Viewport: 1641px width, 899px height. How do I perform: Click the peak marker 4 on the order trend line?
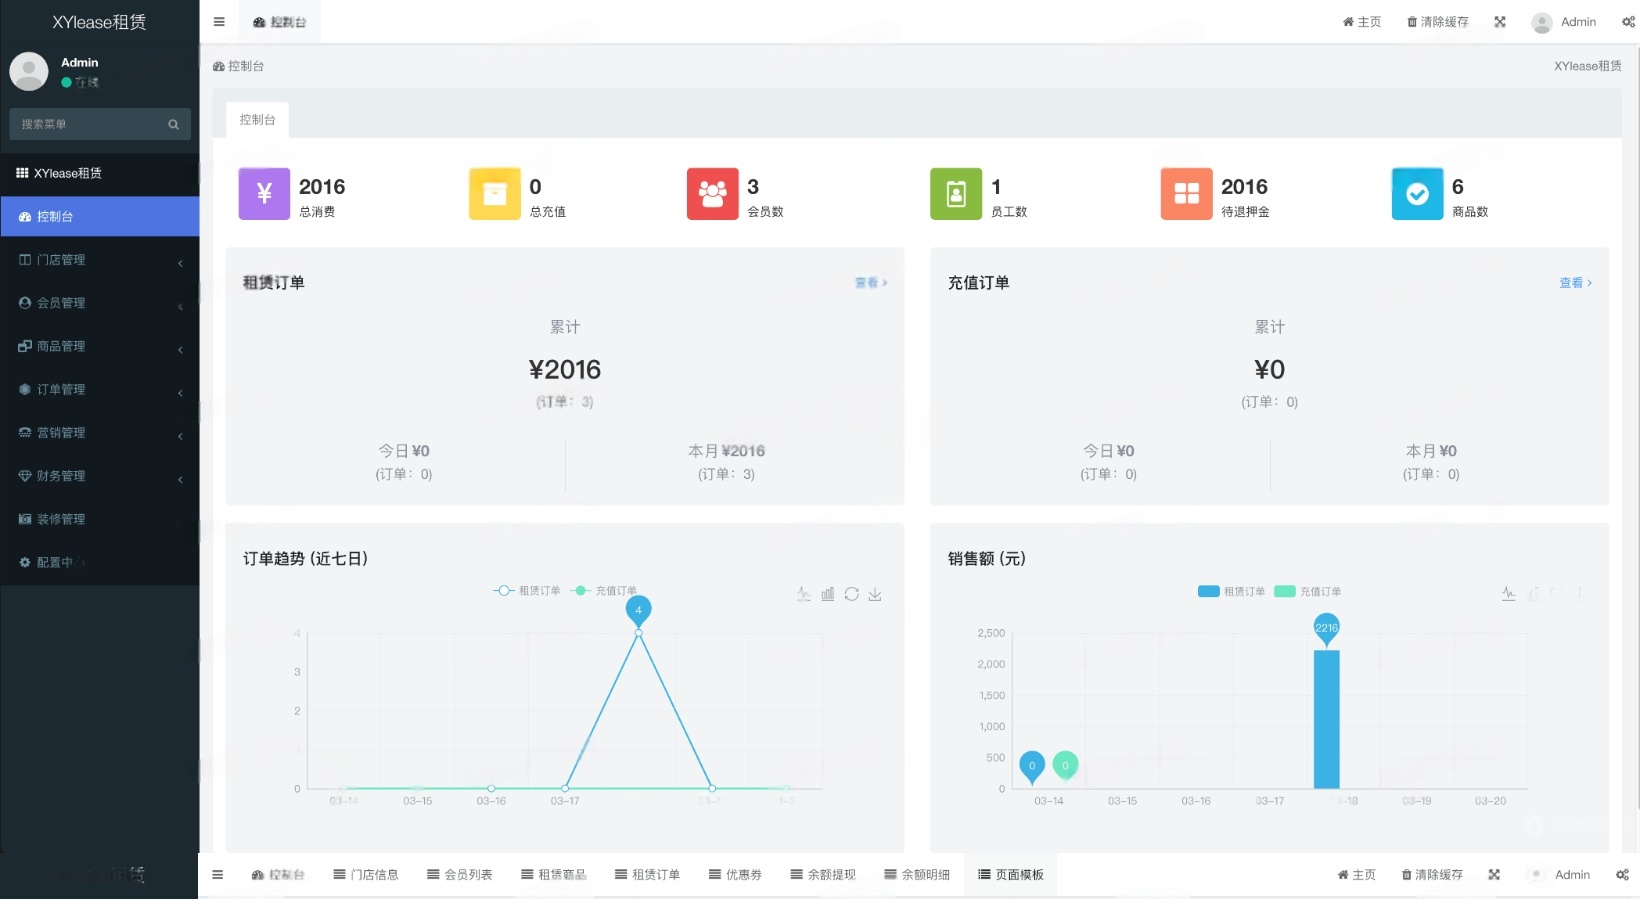638,610
